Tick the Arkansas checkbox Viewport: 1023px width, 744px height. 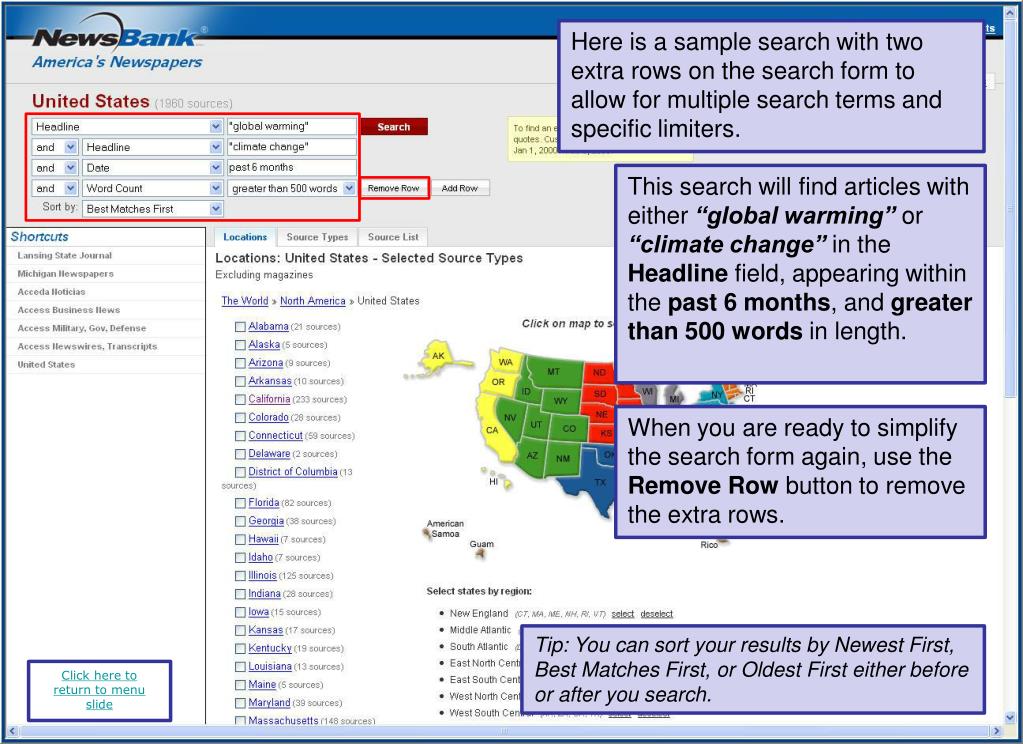240,381
